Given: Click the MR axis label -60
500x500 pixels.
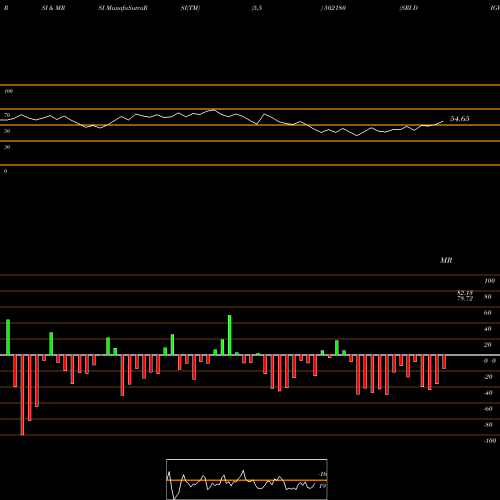Looking at the screenshot, I should click(x=488, y=409).
